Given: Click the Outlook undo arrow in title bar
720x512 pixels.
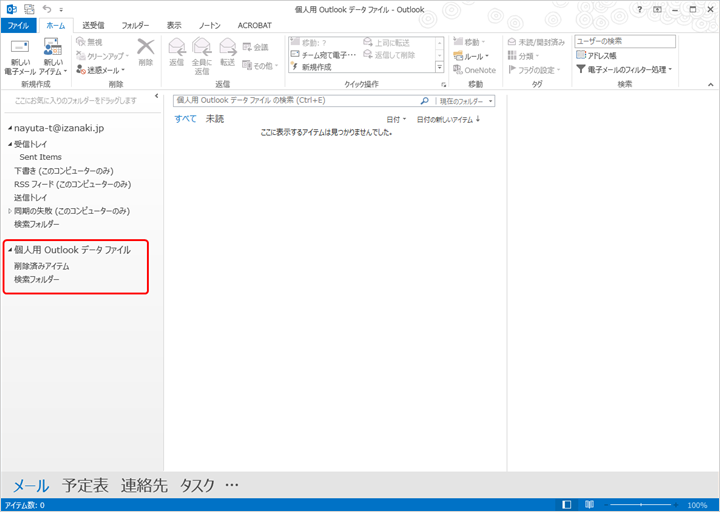Looking at the screenshot, I should pos(47,9).
